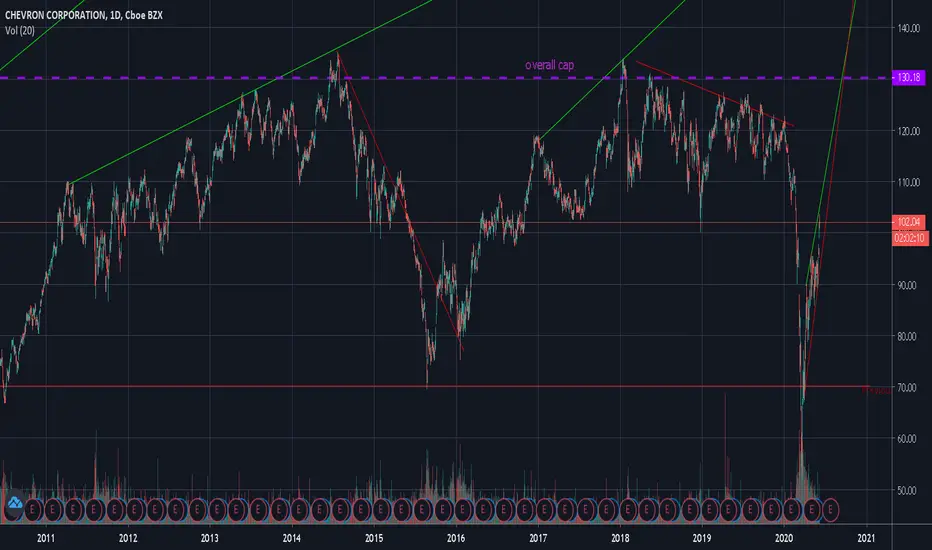Open the first E earnings marker beside the cloud logo
This screenshot has height=550, width=932.
point(33,510)
